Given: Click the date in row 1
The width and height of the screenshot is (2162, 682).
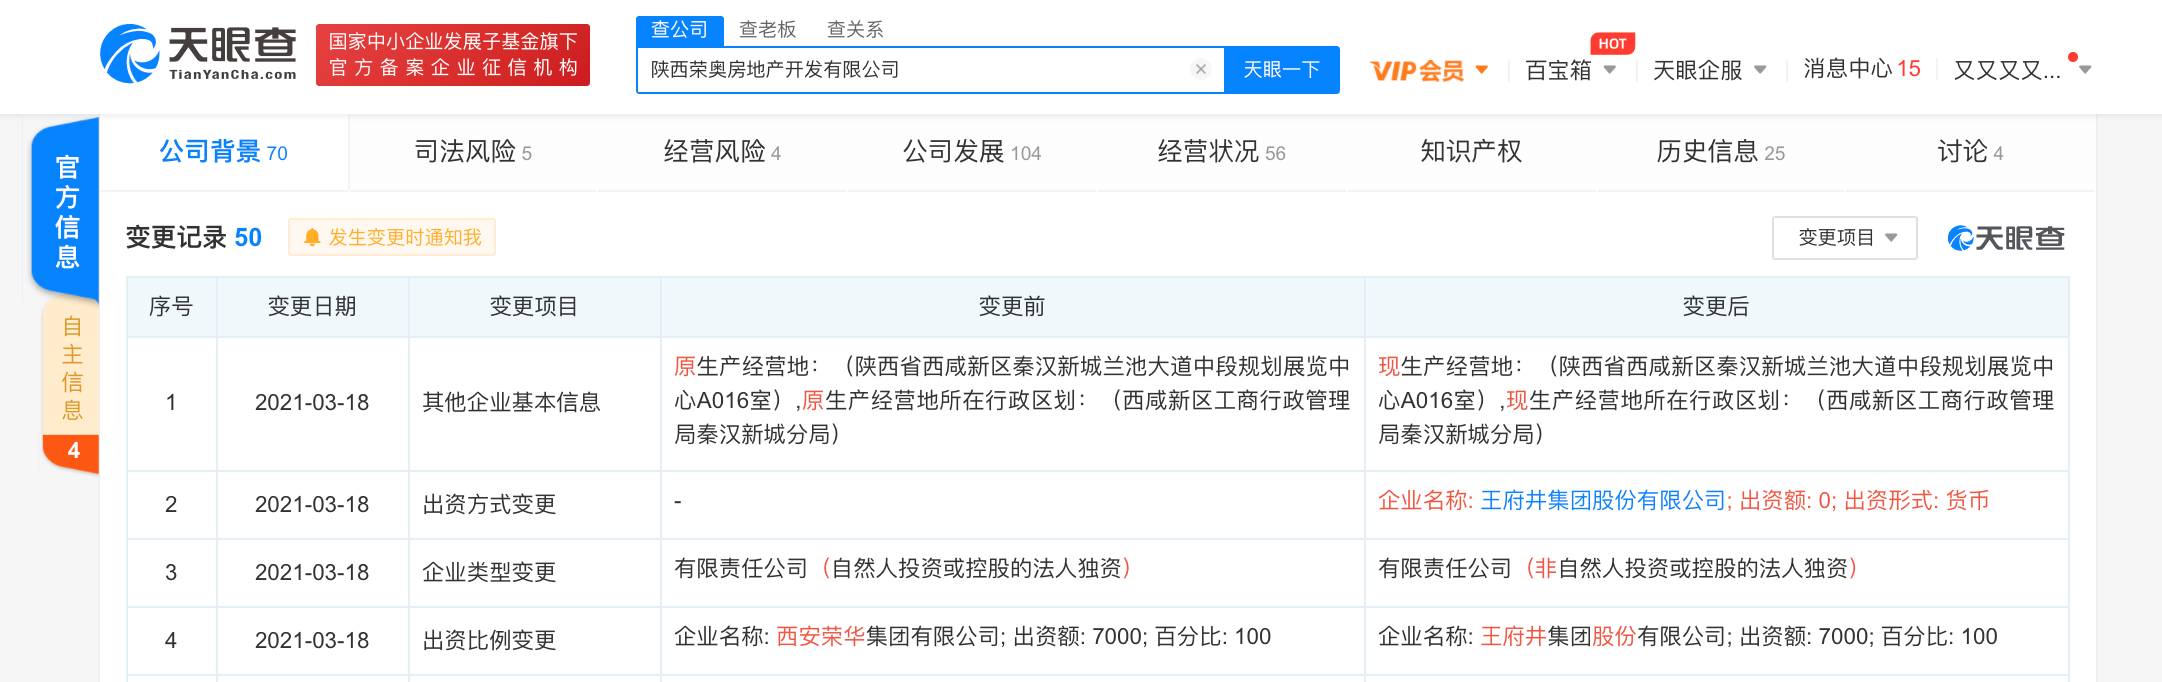Looking at the screenshot, I should coord(312,402).
